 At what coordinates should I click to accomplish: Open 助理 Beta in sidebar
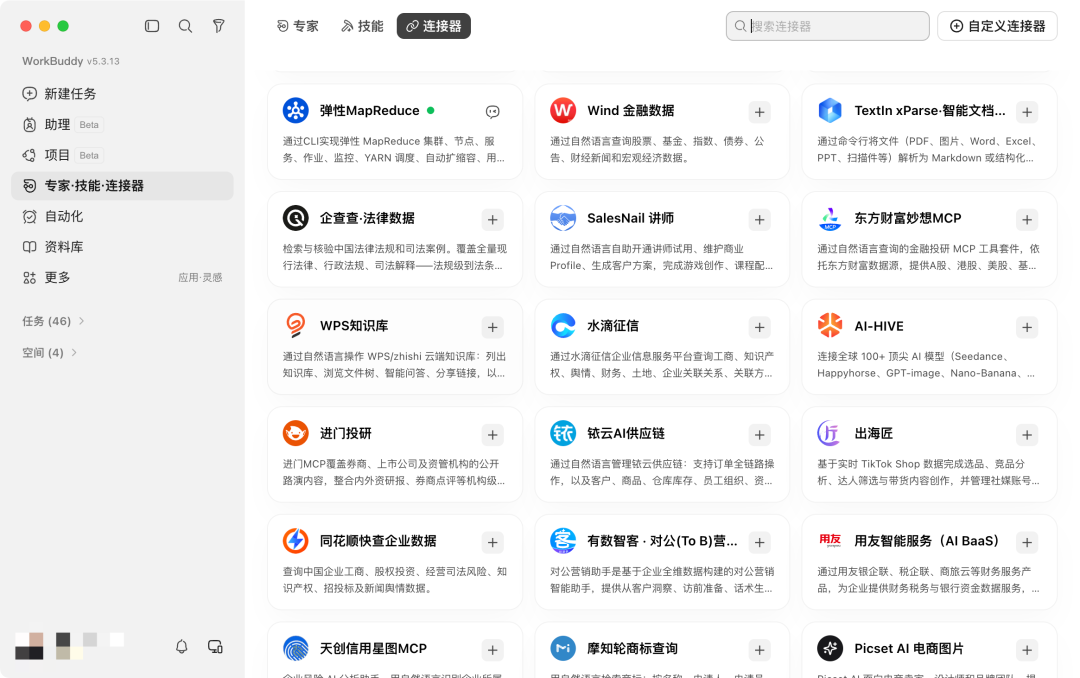pos(122,125)
